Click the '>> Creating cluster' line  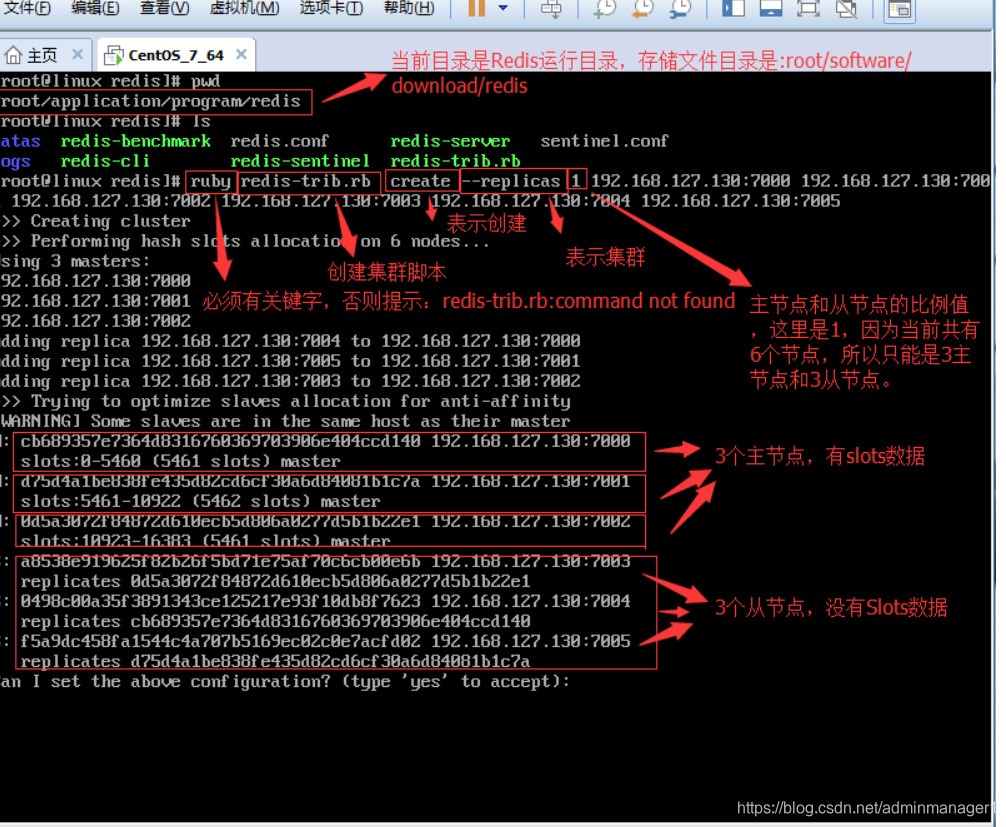point(95,221)
